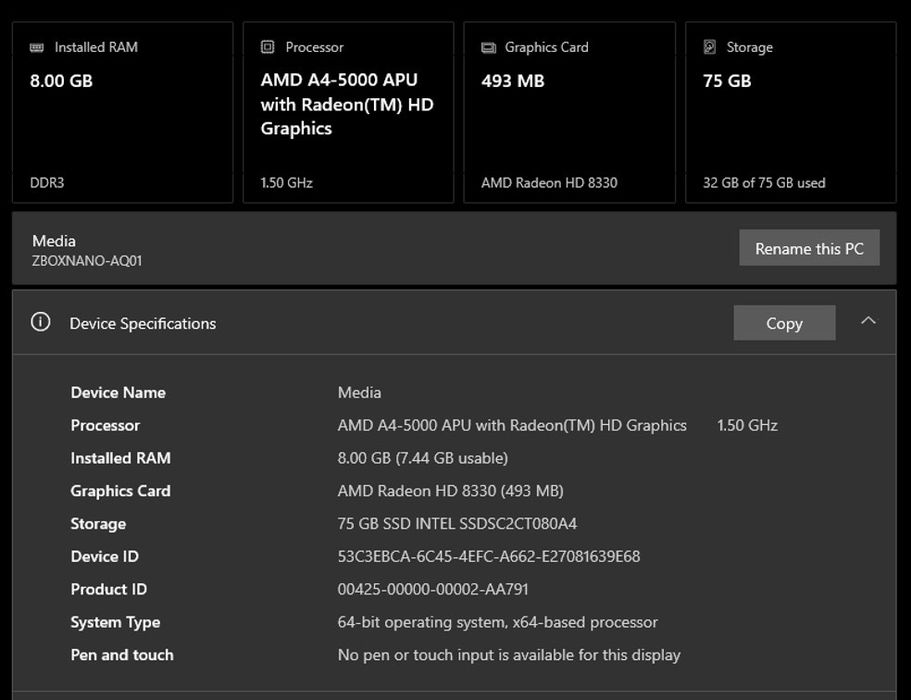Select the Product ID value text
Viewport: 911px width, 700px height.
pyautogui.click(x=433, y=589)
